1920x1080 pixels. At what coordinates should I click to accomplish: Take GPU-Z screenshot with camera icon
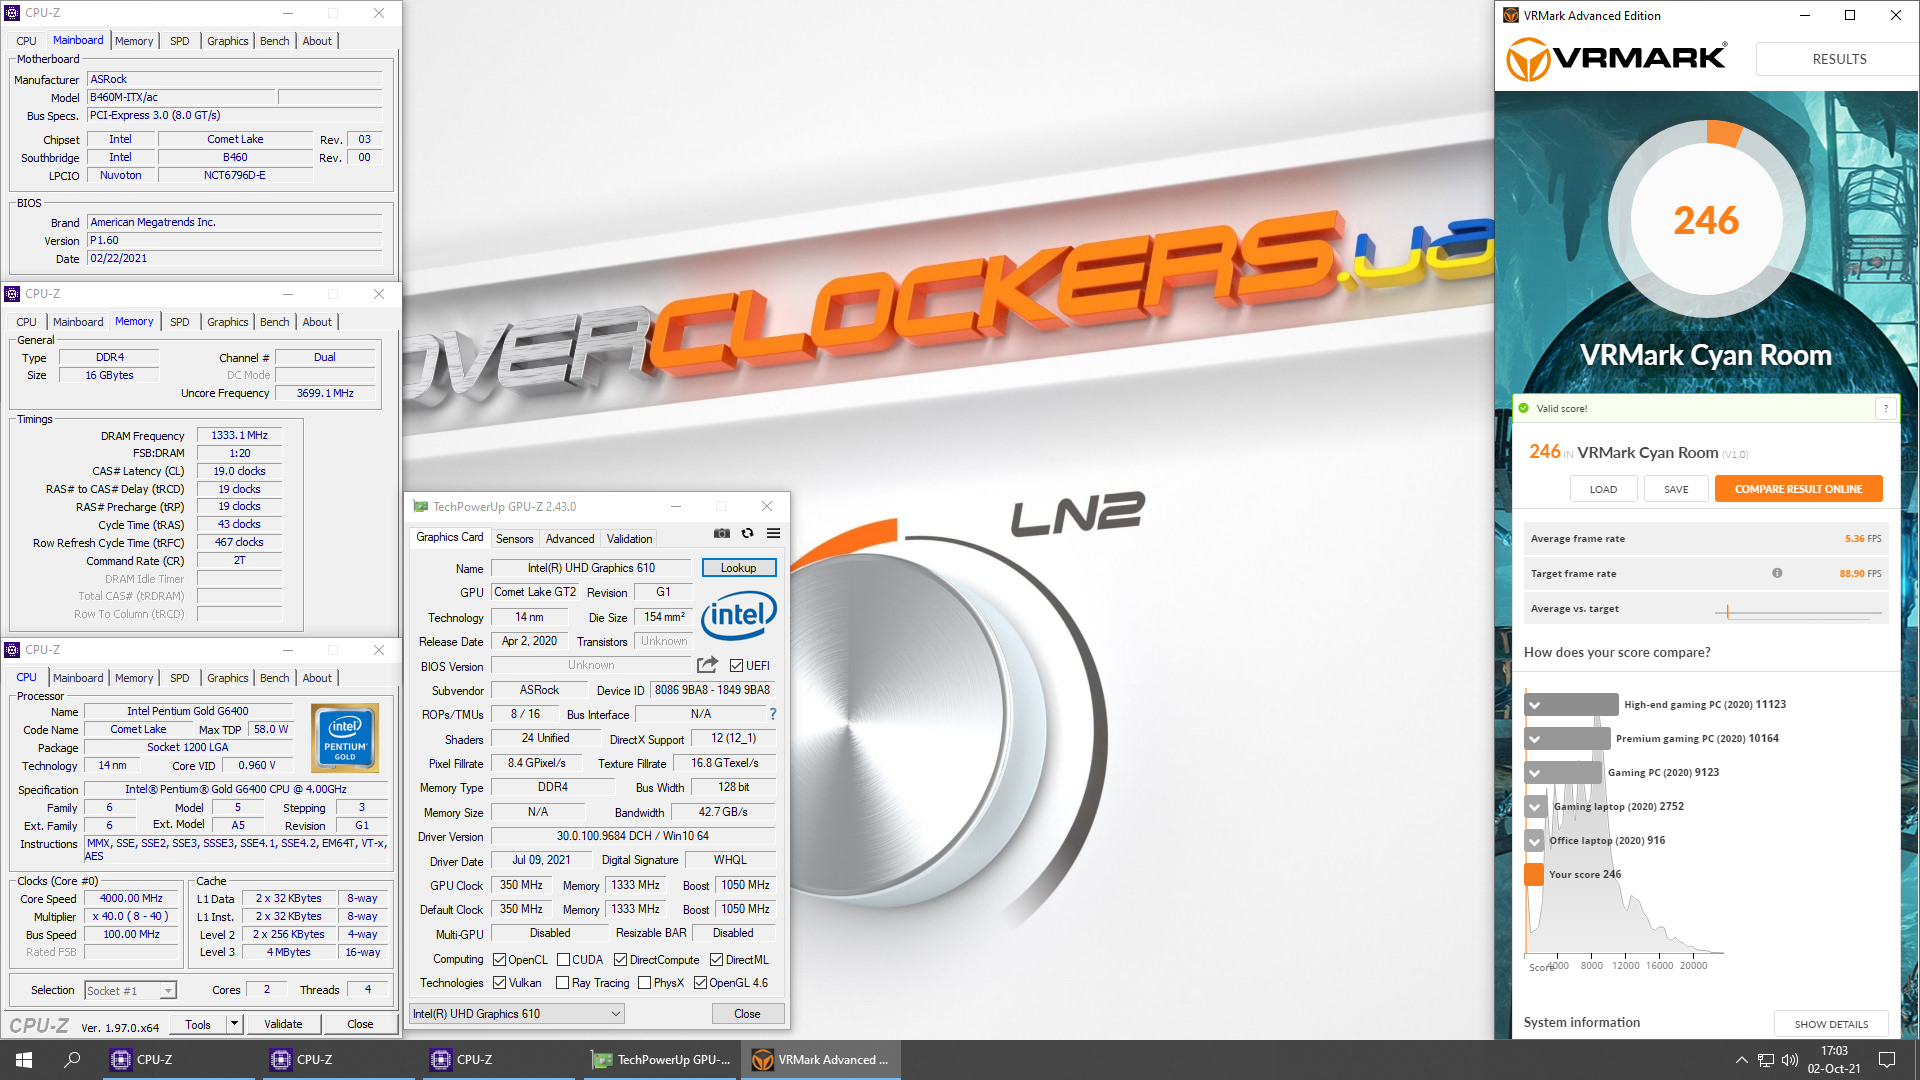tap(722, 534)
